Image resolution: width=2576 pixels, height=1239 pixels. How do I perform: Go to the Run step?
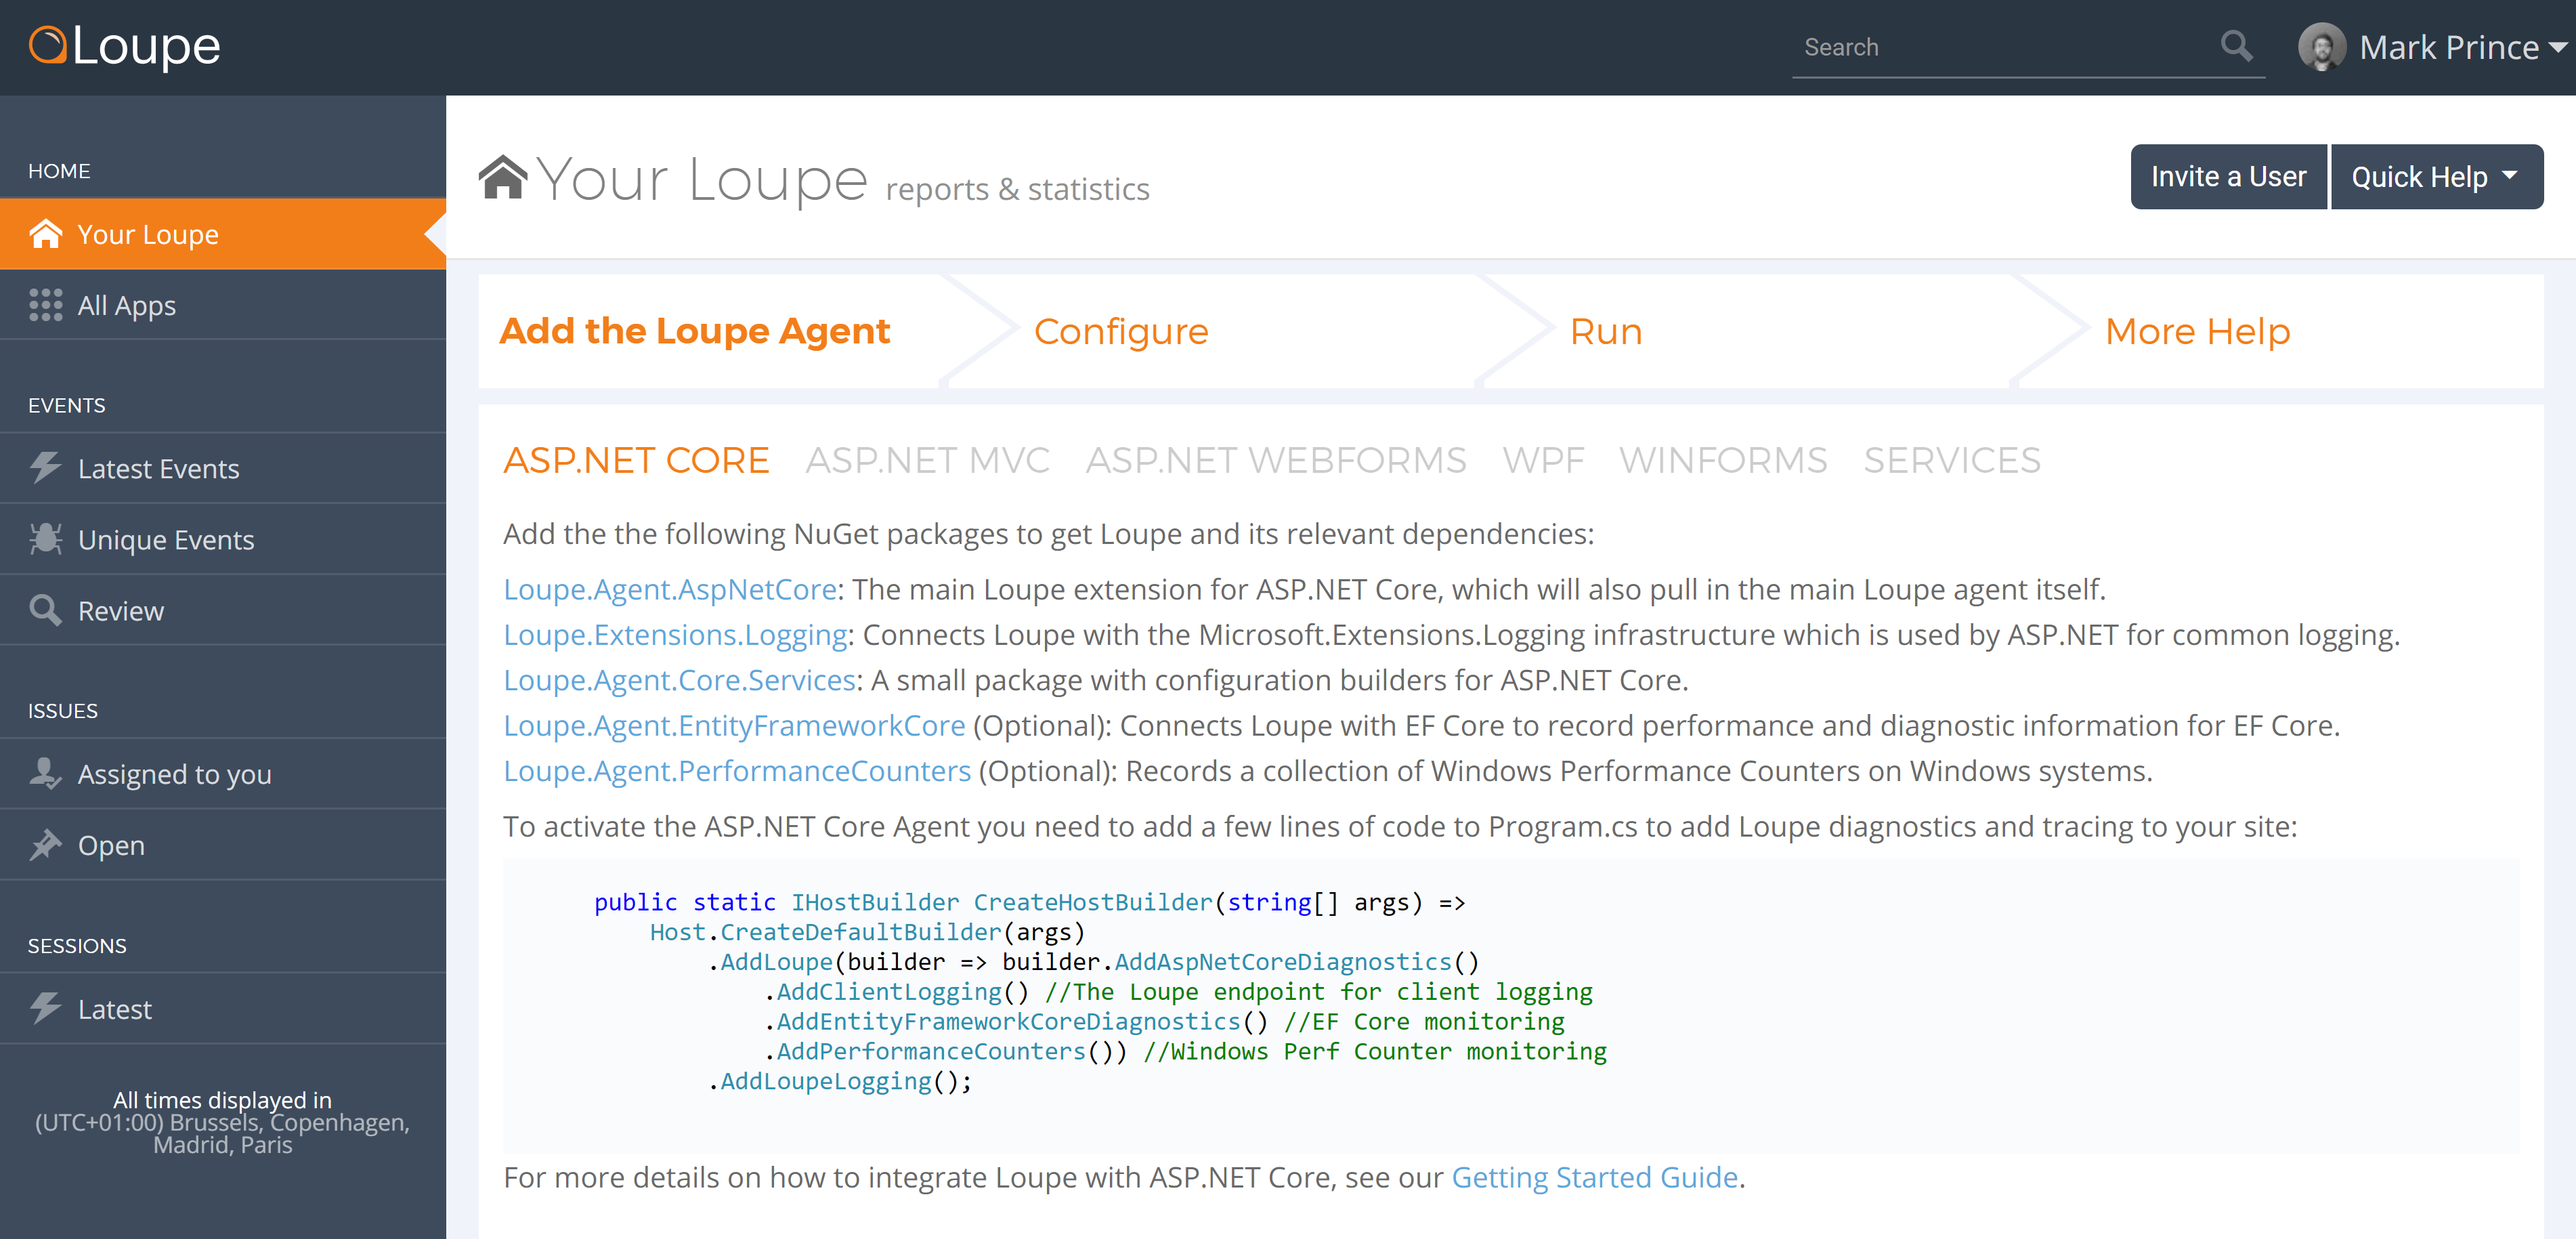pyautogui.click(x=1606, y=331)
